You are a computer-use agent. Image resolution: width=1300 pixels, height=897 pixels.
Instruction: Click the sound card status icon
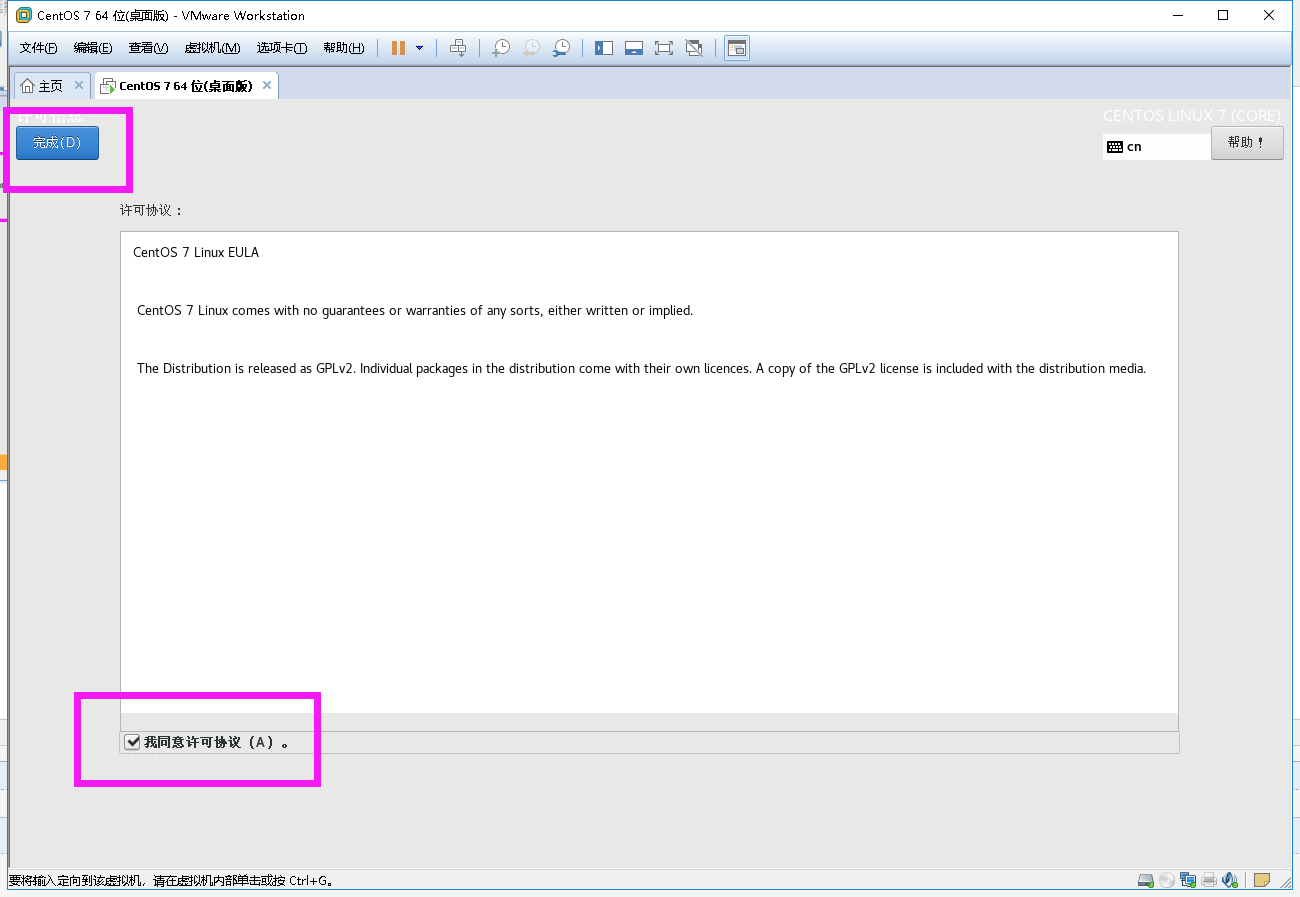1230,881
